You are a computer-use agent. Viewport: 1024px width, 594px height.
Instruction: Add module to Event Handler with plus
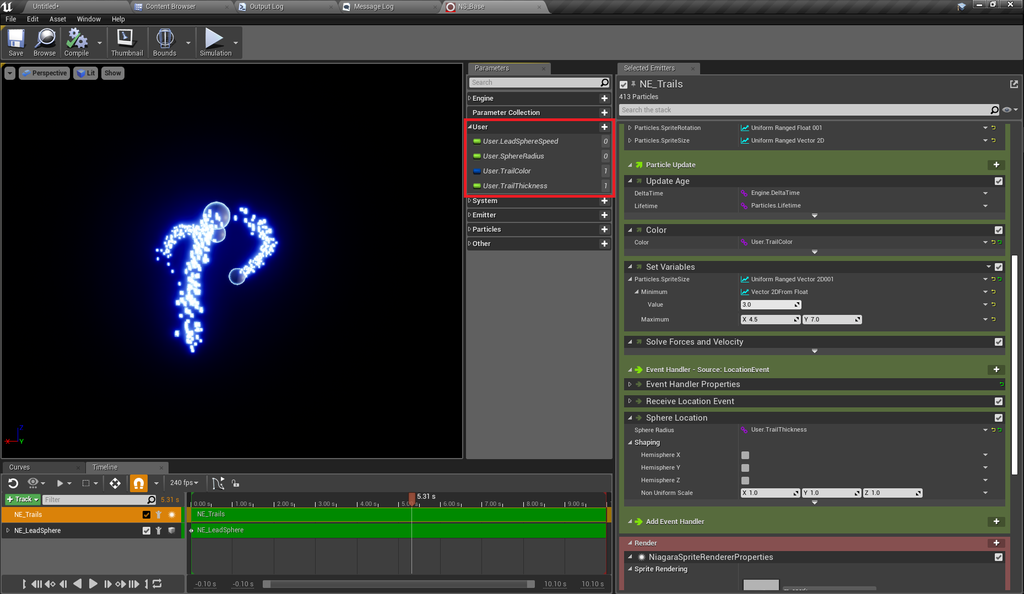[996, 369]
